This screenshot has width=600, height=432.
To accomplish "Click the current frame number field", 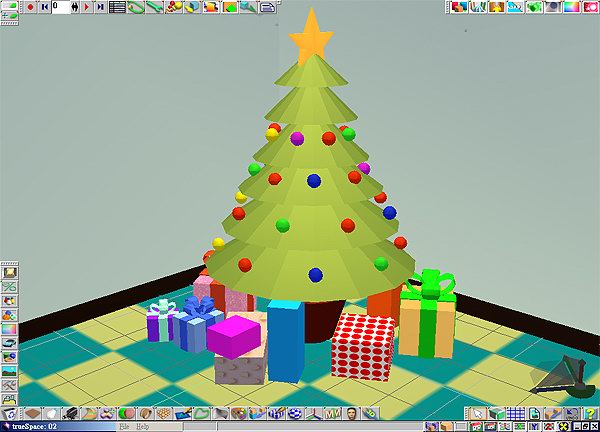I will coord(60,6).
